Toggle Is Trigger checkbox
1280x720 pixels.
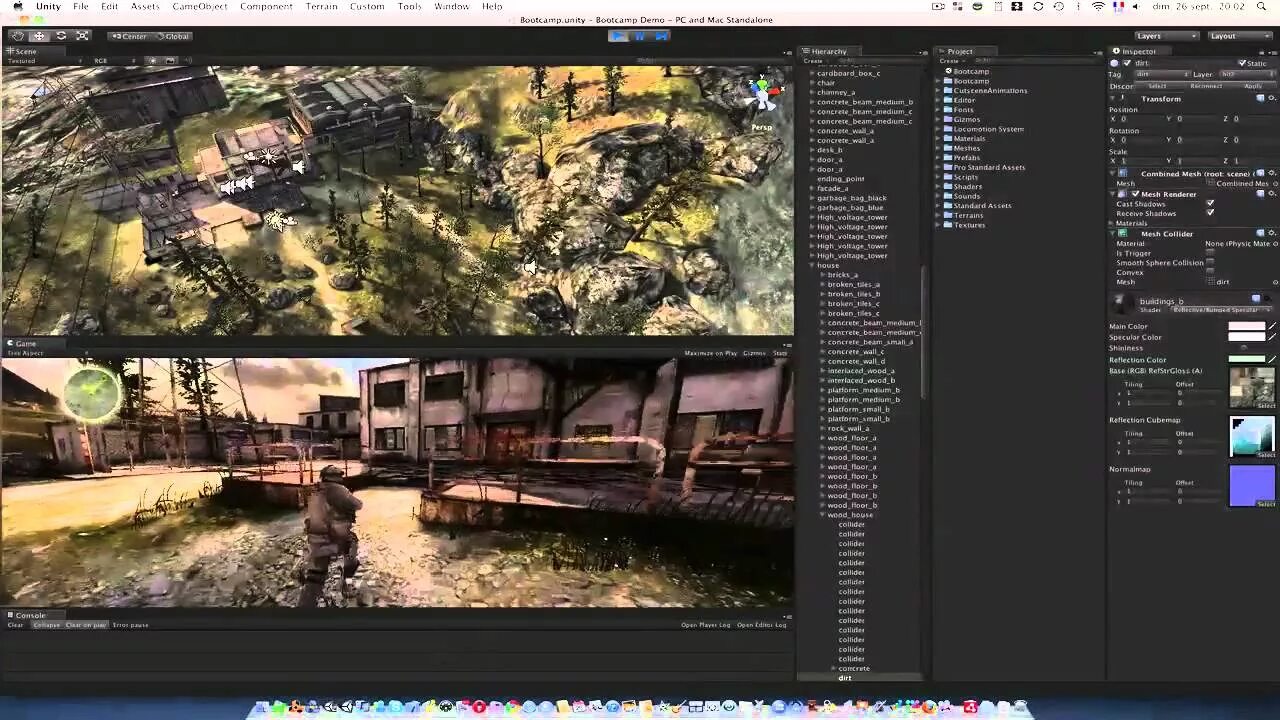pos(1210,253)
